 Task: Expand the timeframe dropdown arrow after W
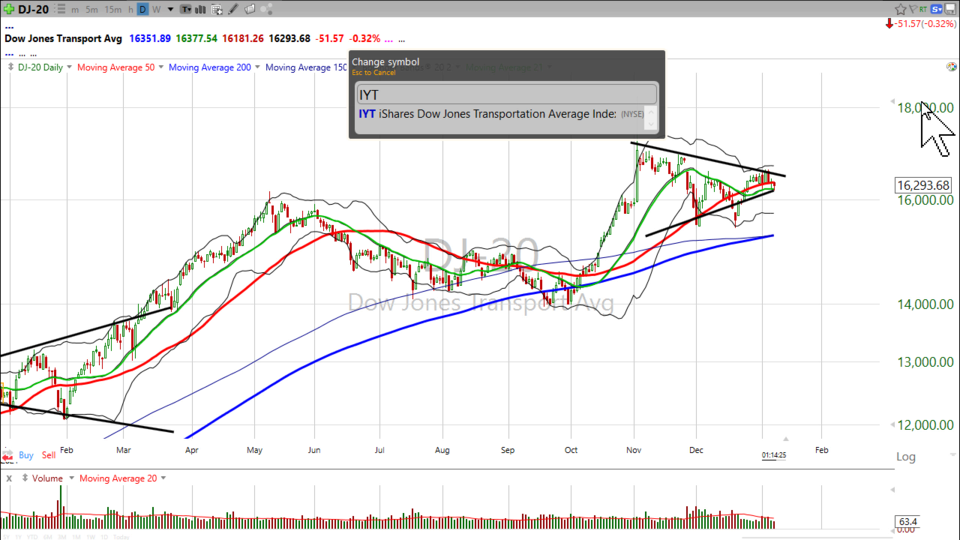(x=170, y=9)
